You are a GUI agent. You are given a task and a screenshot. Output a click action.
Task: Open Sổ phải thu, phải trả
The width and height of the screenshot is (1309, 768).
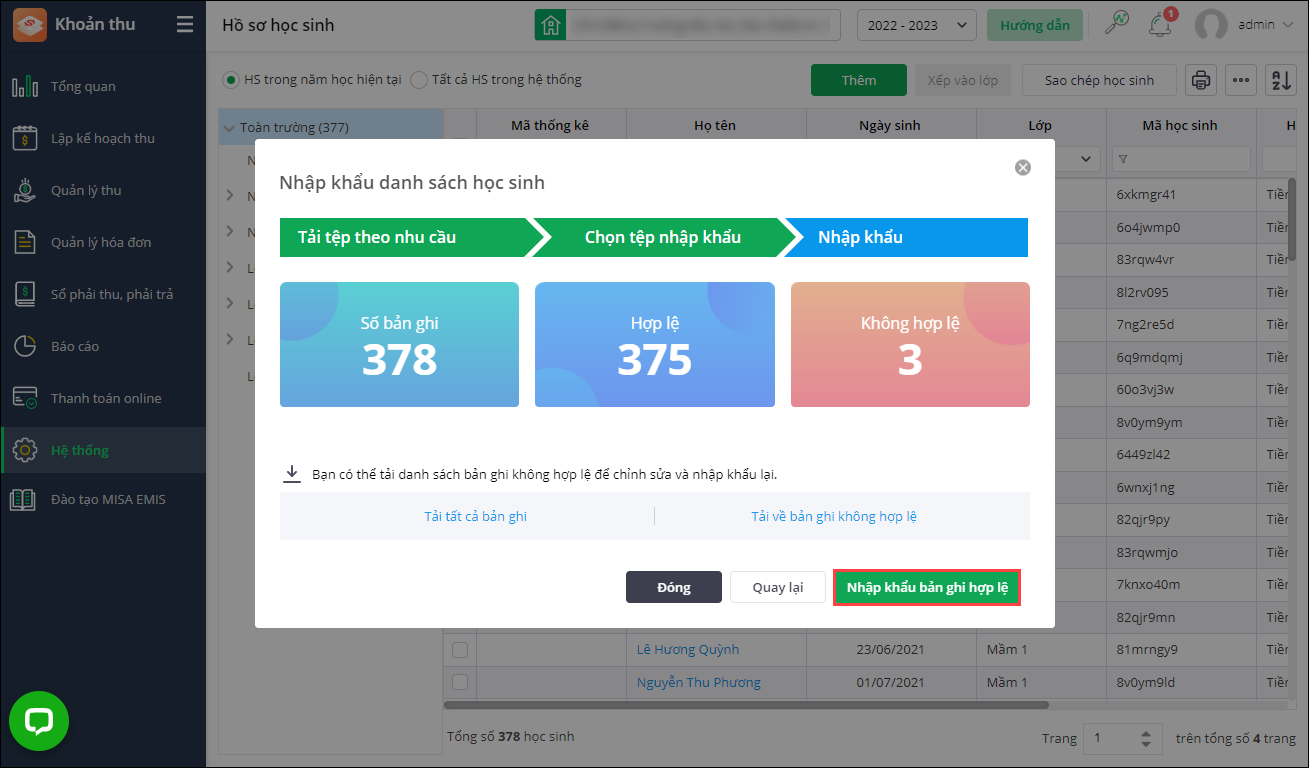point(112,294)
